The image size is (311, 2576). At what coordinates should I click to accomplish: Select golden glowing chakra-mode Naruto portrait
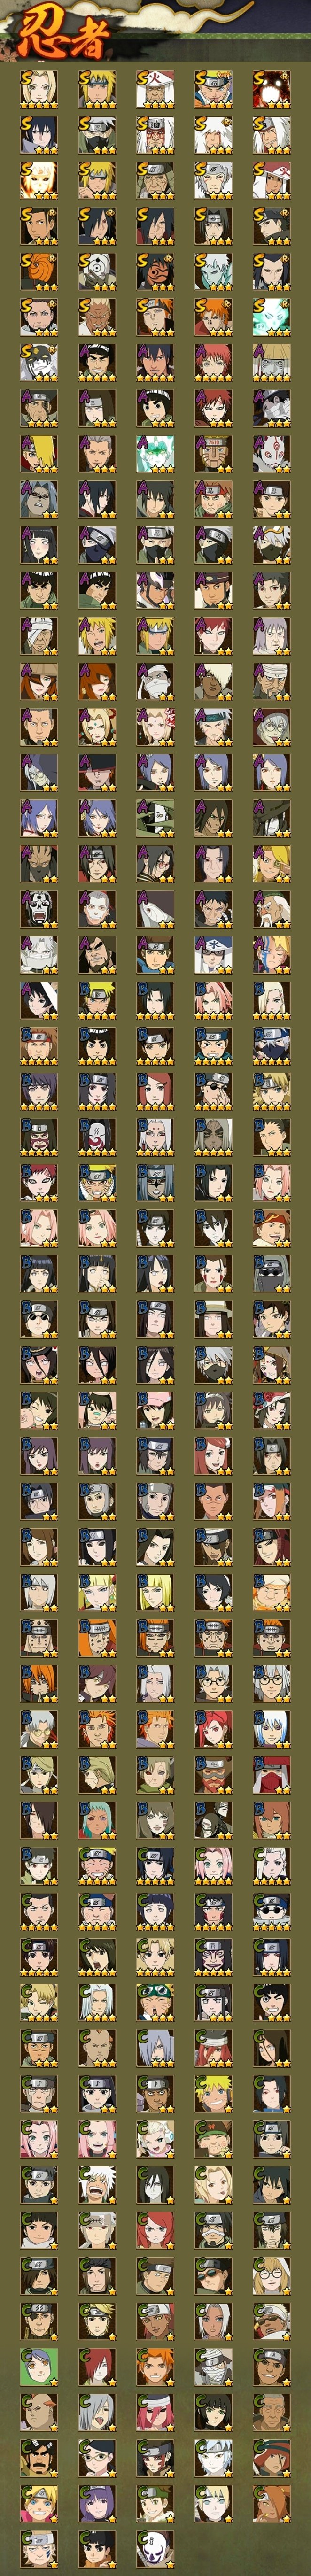coord(38,180)
